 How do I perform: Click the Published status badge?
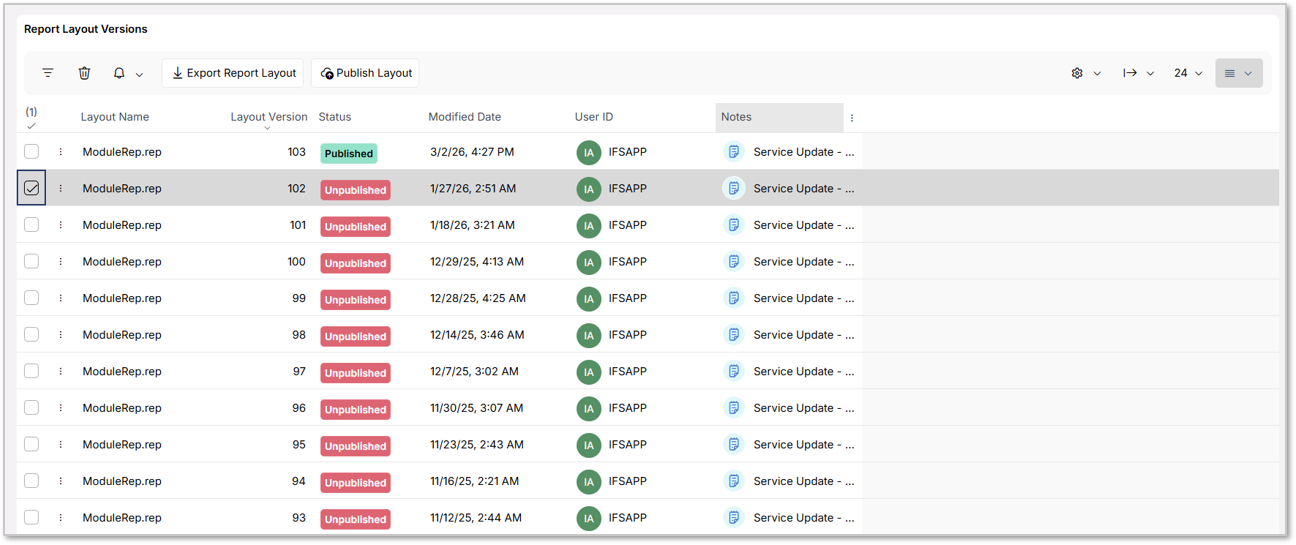point(349,153)
